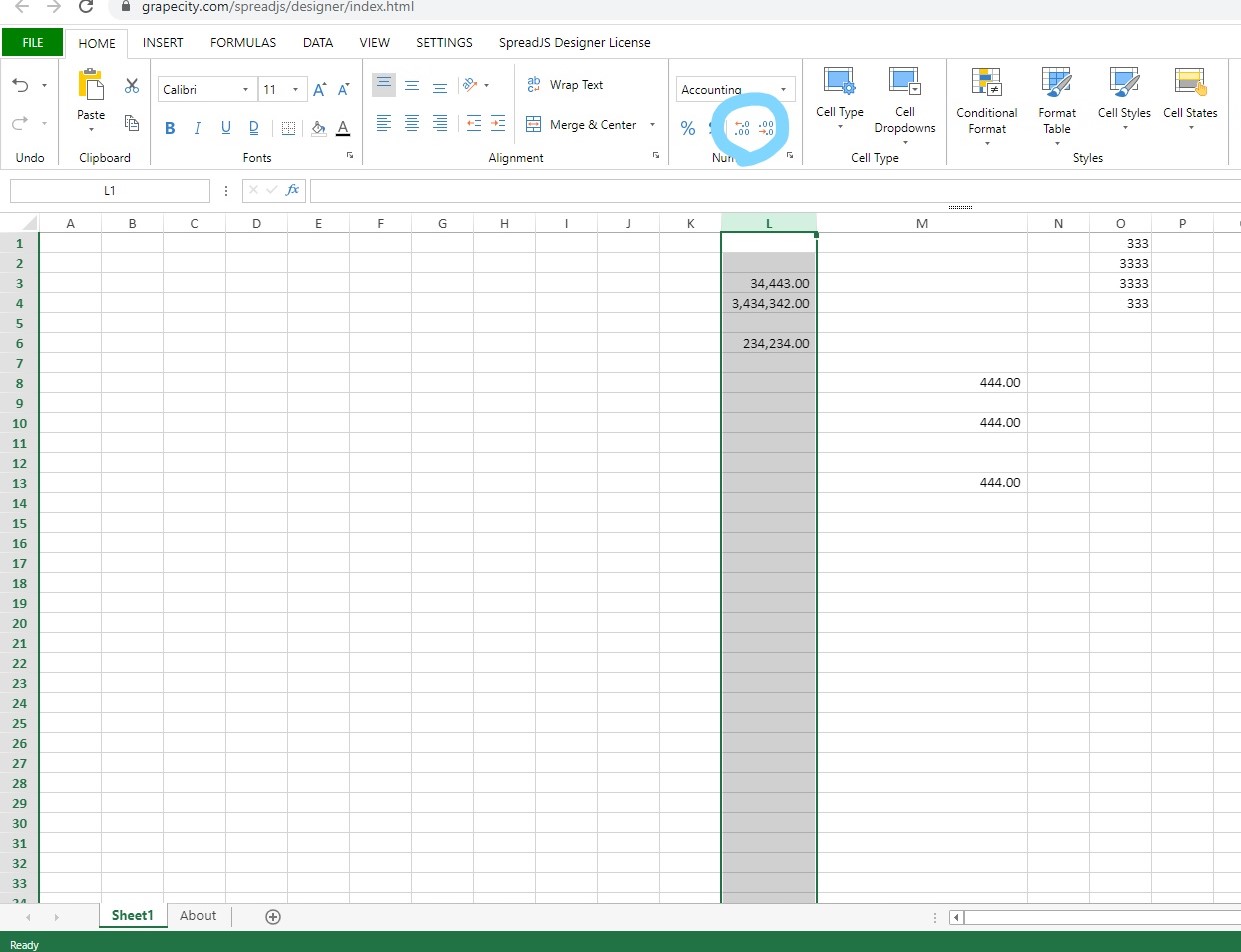The image size is (1241, 952).
Task: Align text to the right
Action: click(x=440, y=124)
